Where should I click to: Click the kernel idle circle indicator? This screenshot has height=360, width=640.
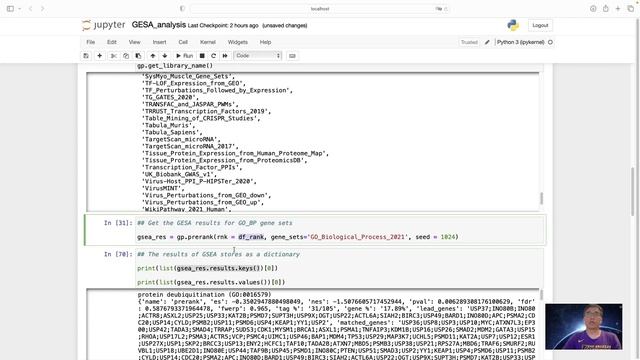(x=550, y=42)
